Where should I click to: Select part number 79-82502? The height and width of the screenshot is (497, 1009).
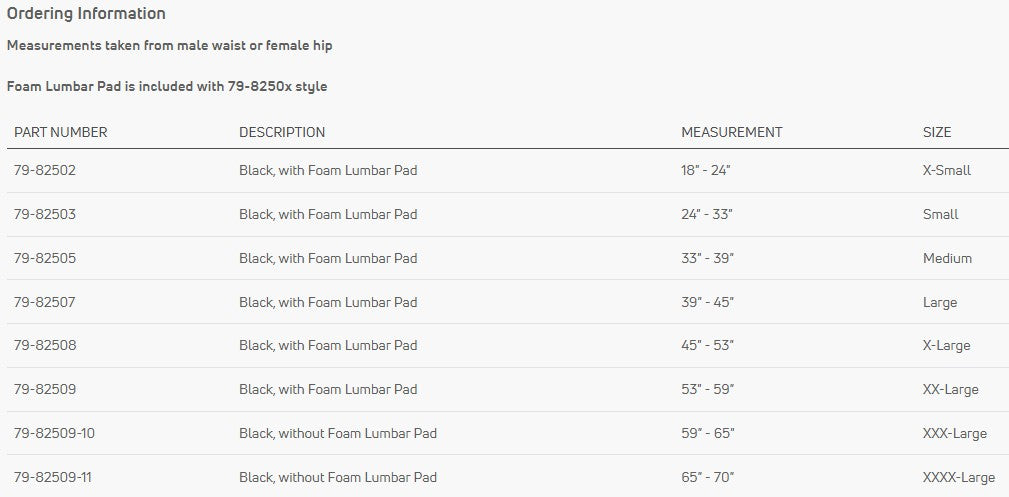[x=45, y=171]
